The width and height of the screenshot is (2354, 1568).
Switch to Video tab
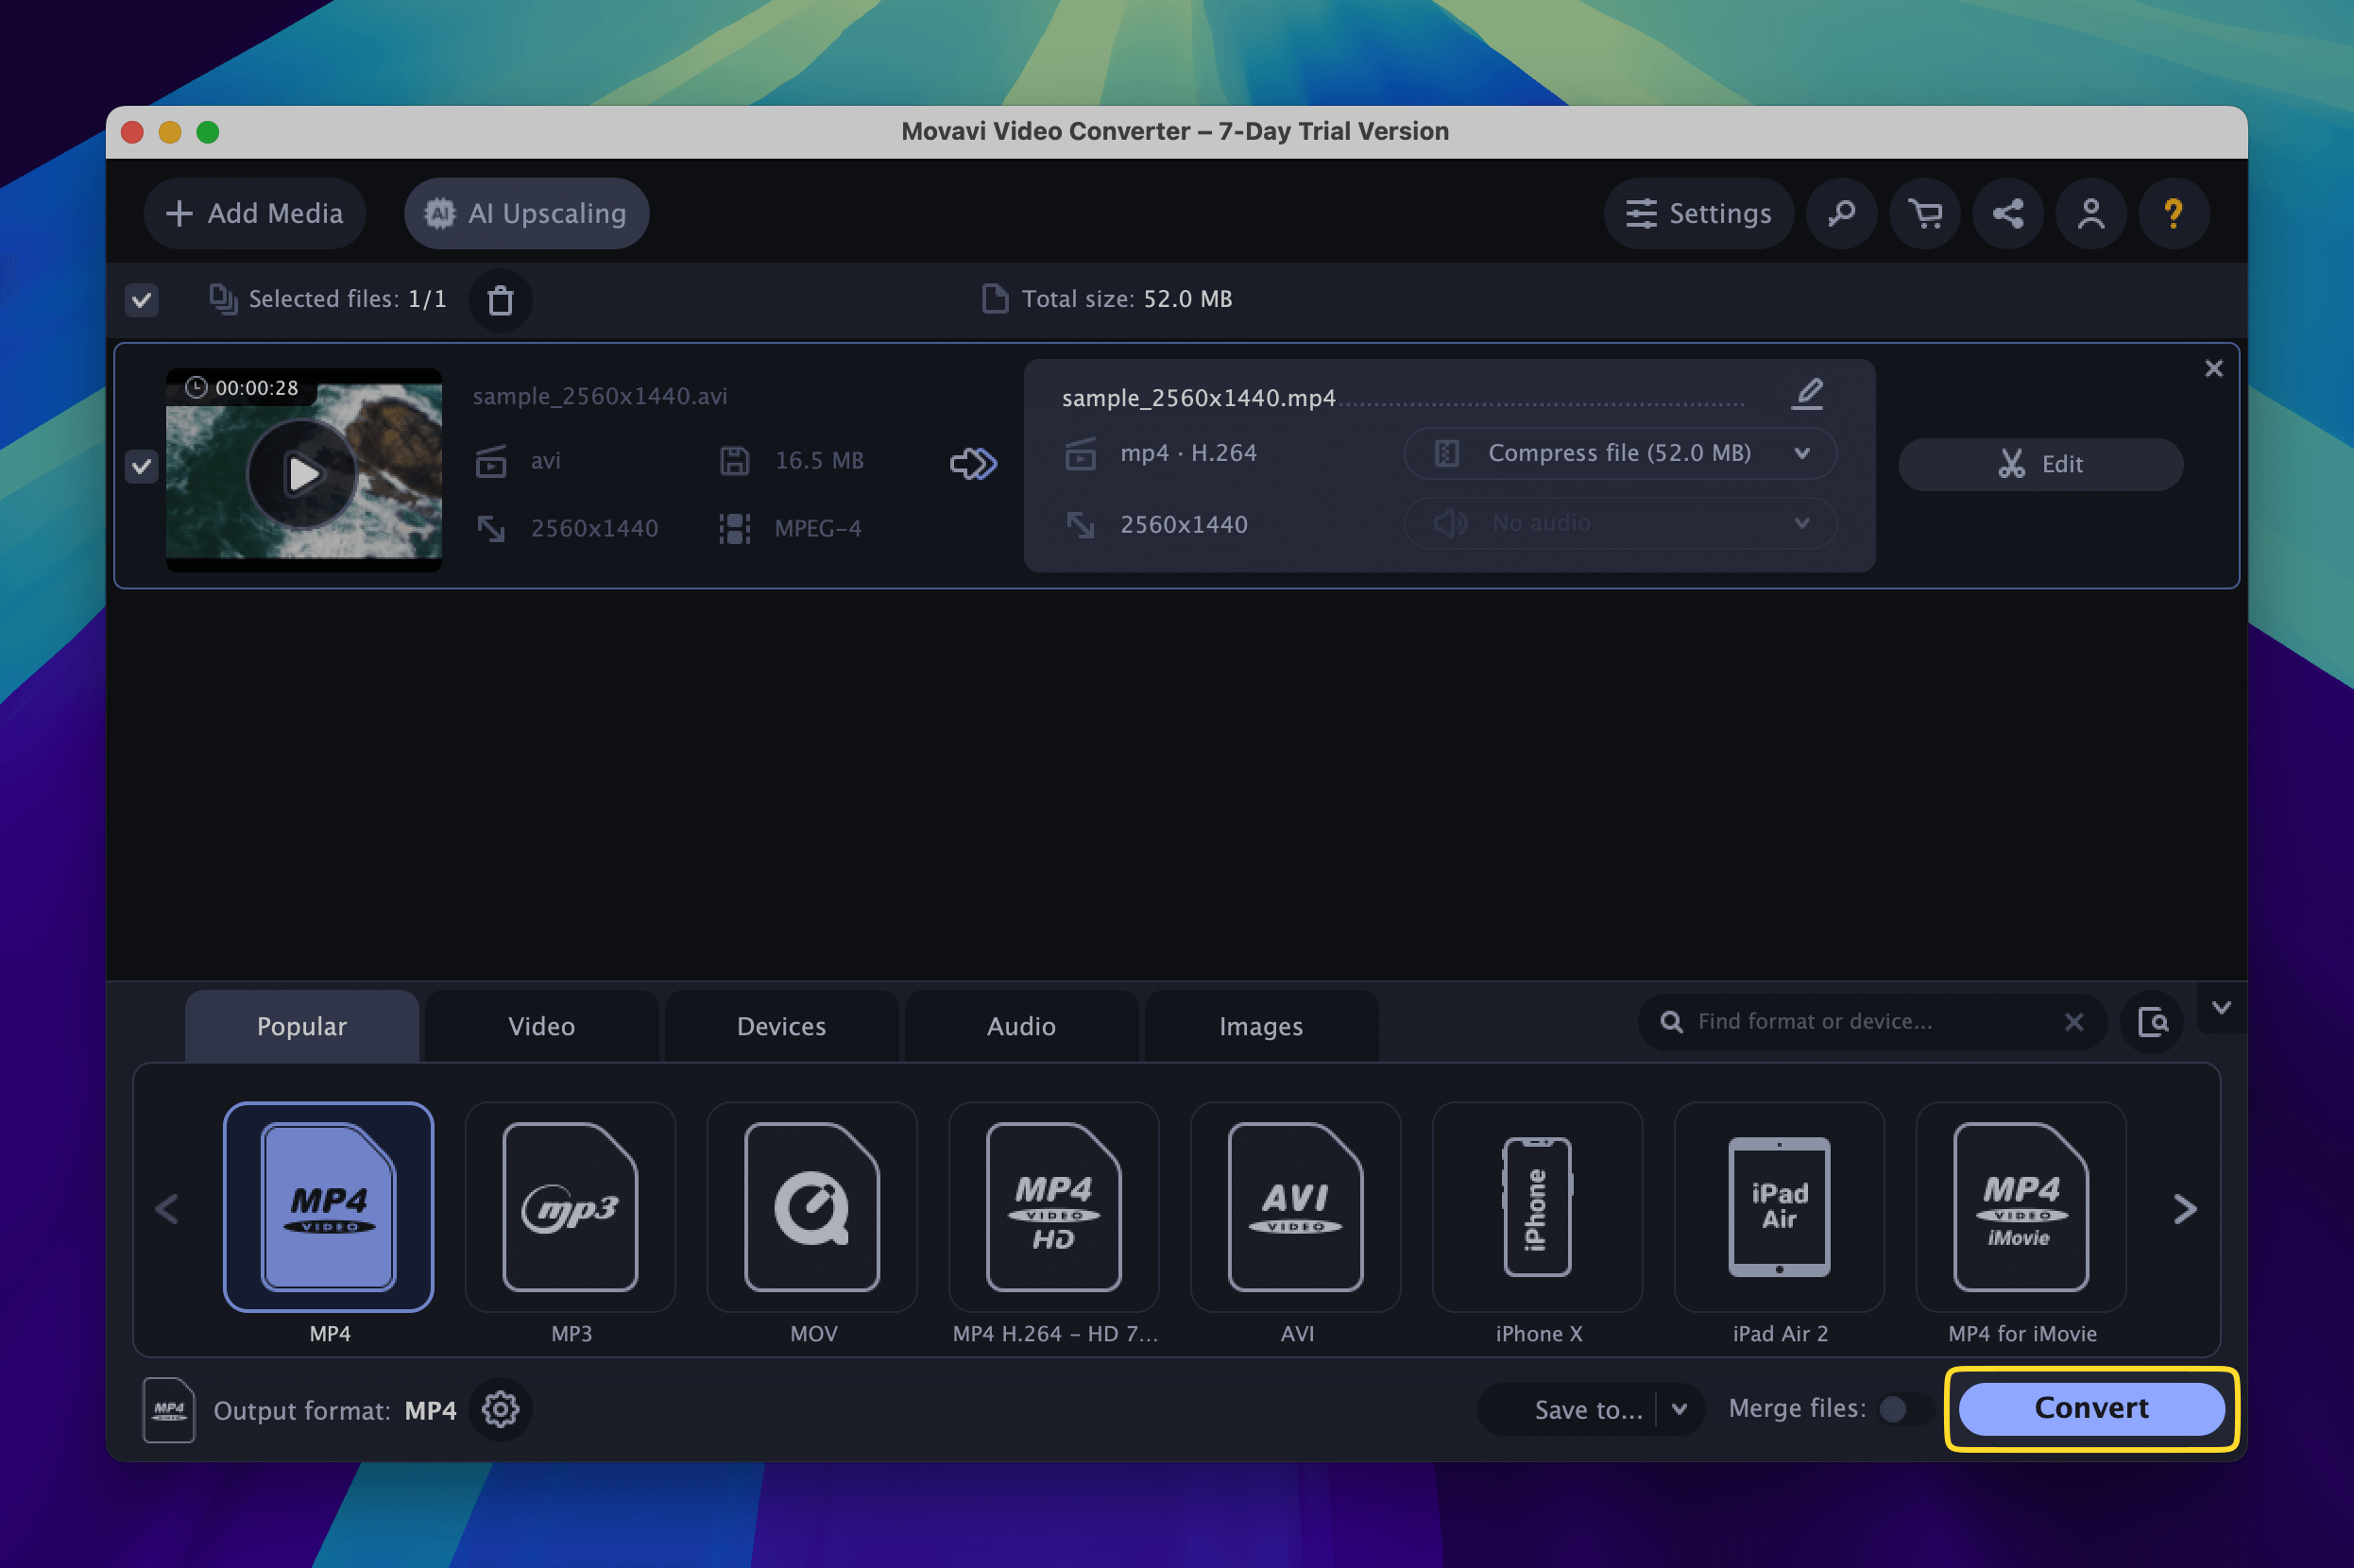(x=541, y=1024)
